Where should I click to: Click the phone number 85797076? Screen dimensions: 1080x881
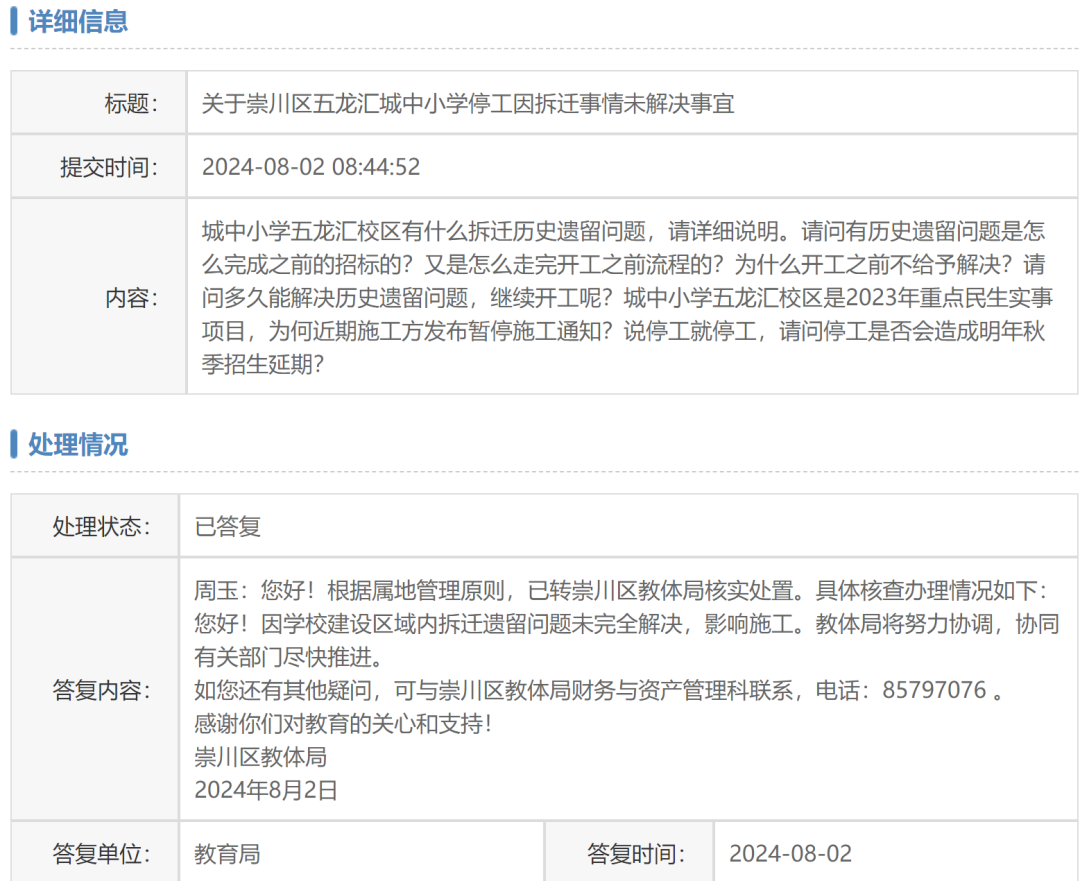(x=934, y=690)
